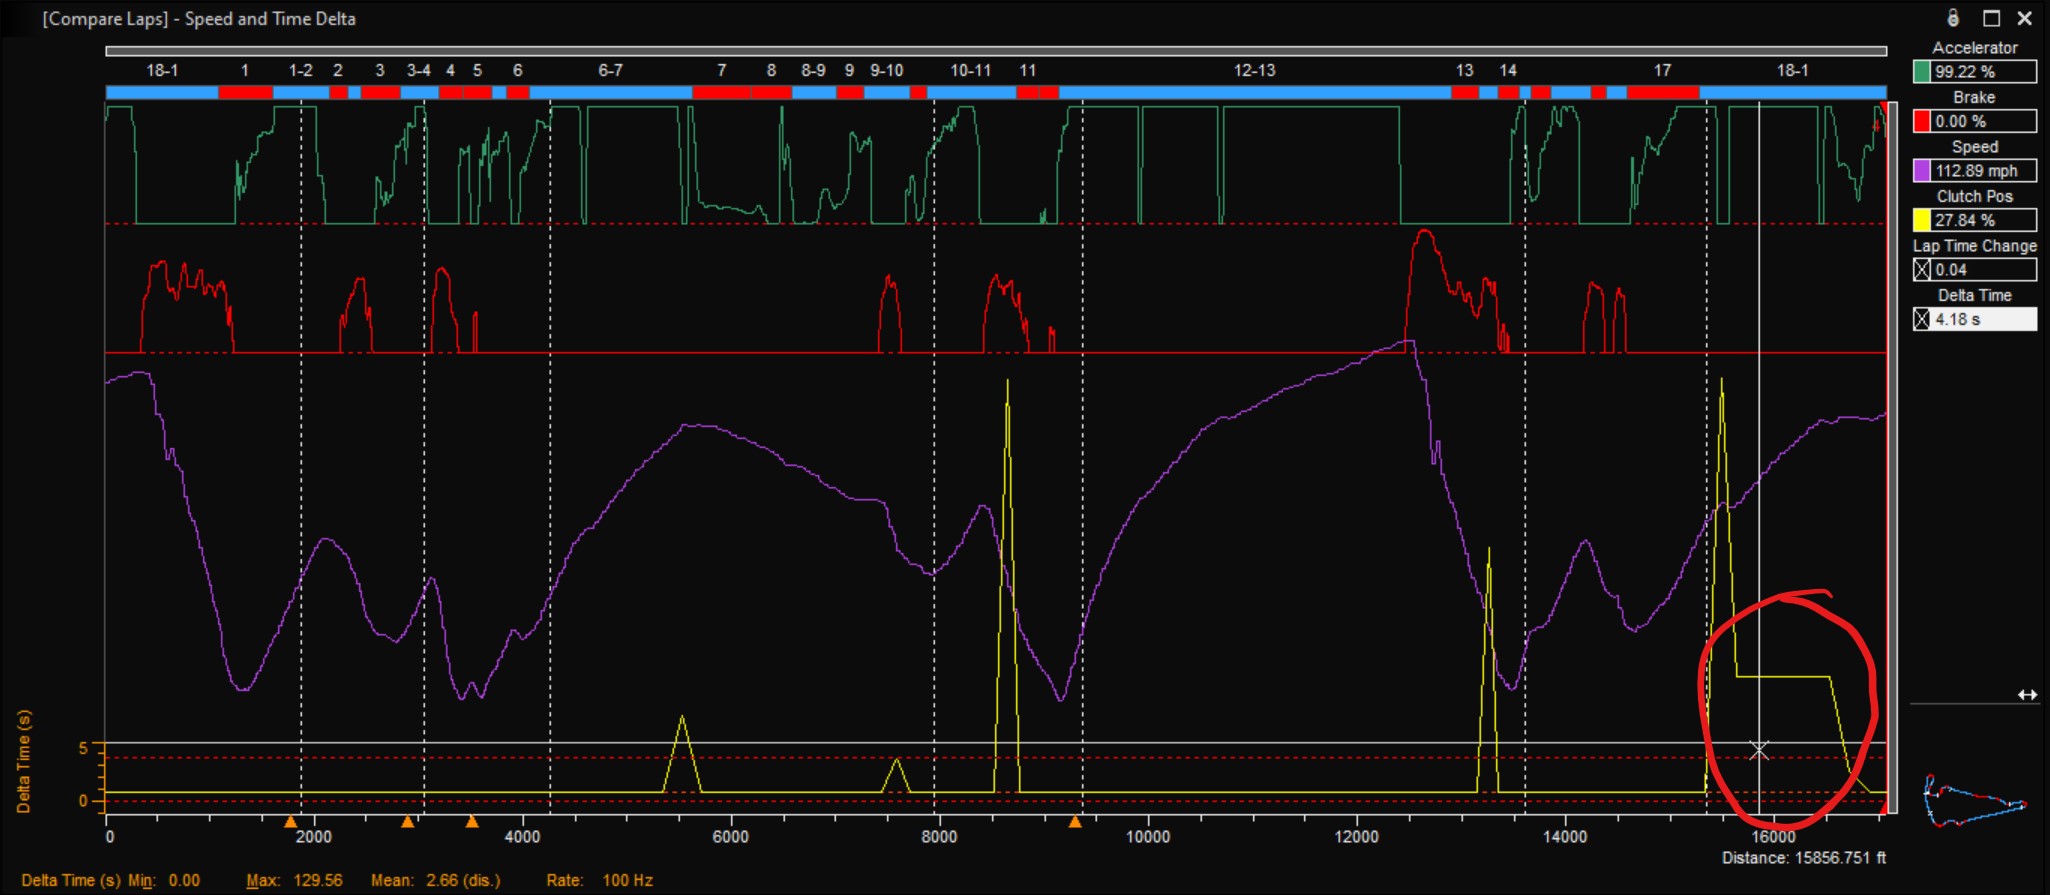Click the lock icon in title bar

point(1953,18)
